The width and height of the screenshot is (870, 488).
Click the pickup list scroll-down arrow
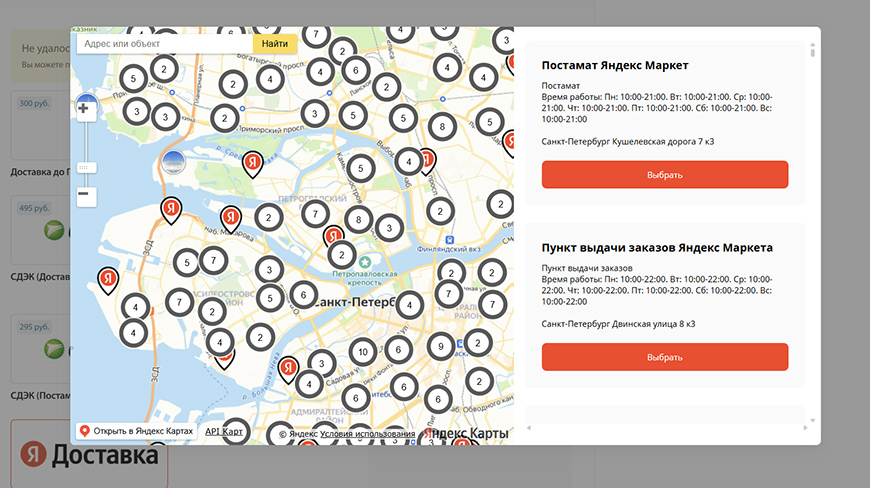coord(812,421)
